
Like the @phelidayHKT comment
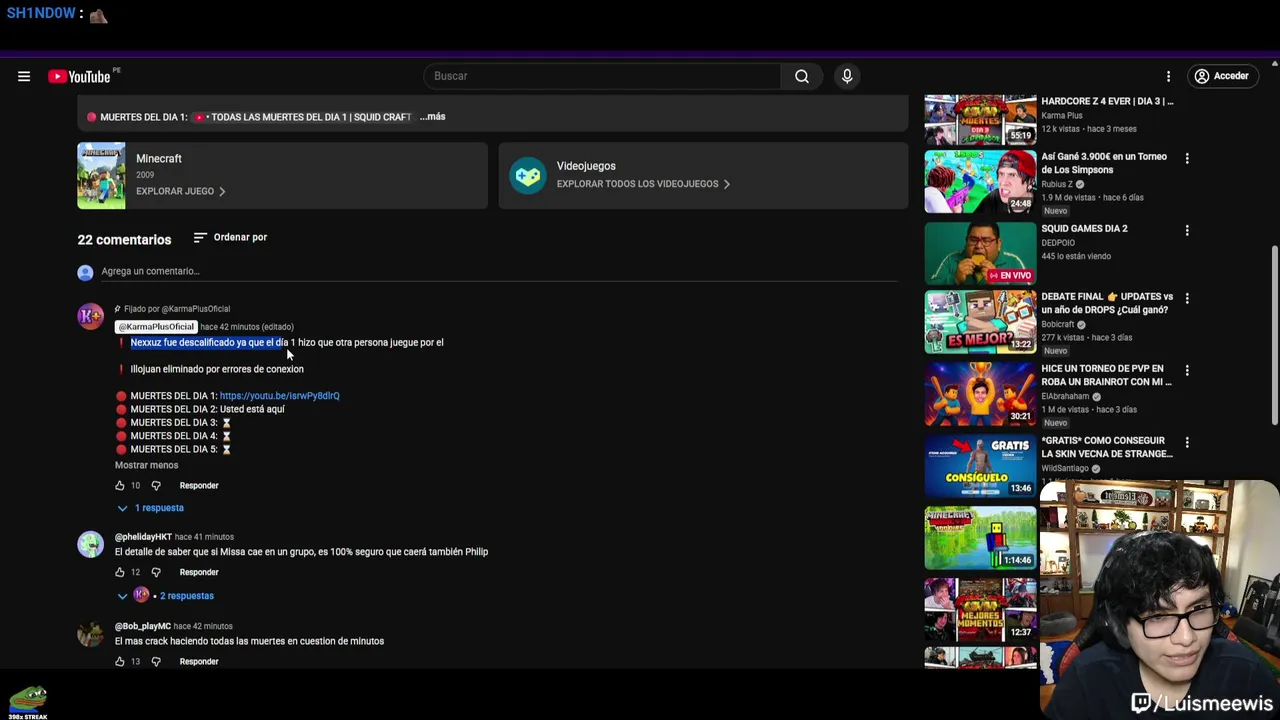point(120,573)
